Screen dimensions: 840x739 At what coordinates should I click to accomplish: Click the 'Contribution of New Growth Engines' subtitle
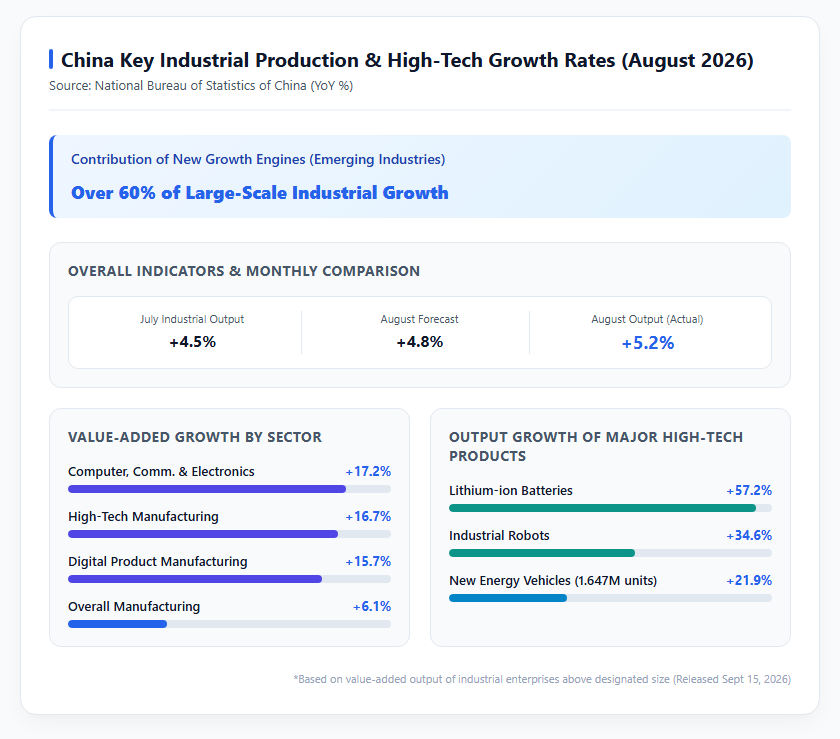coord(258,159)
